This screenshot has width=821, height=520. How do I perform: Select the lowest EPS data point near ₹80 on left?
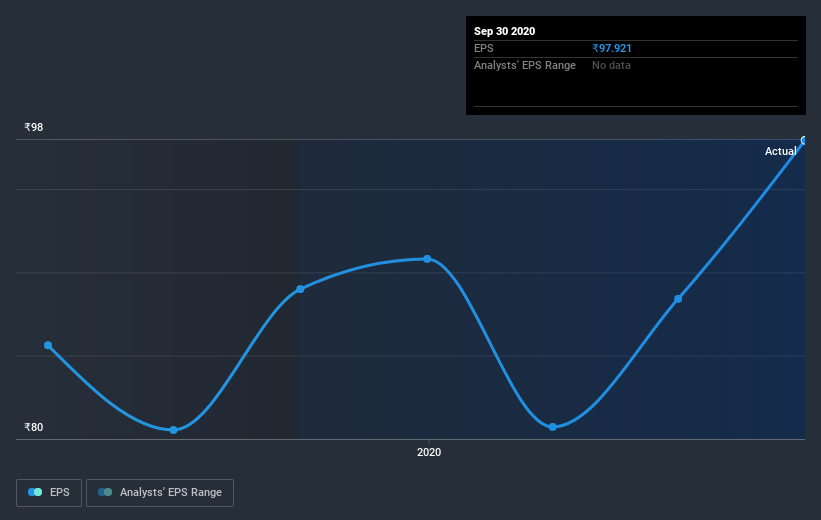pyautogui.click(x=173, y=430)
